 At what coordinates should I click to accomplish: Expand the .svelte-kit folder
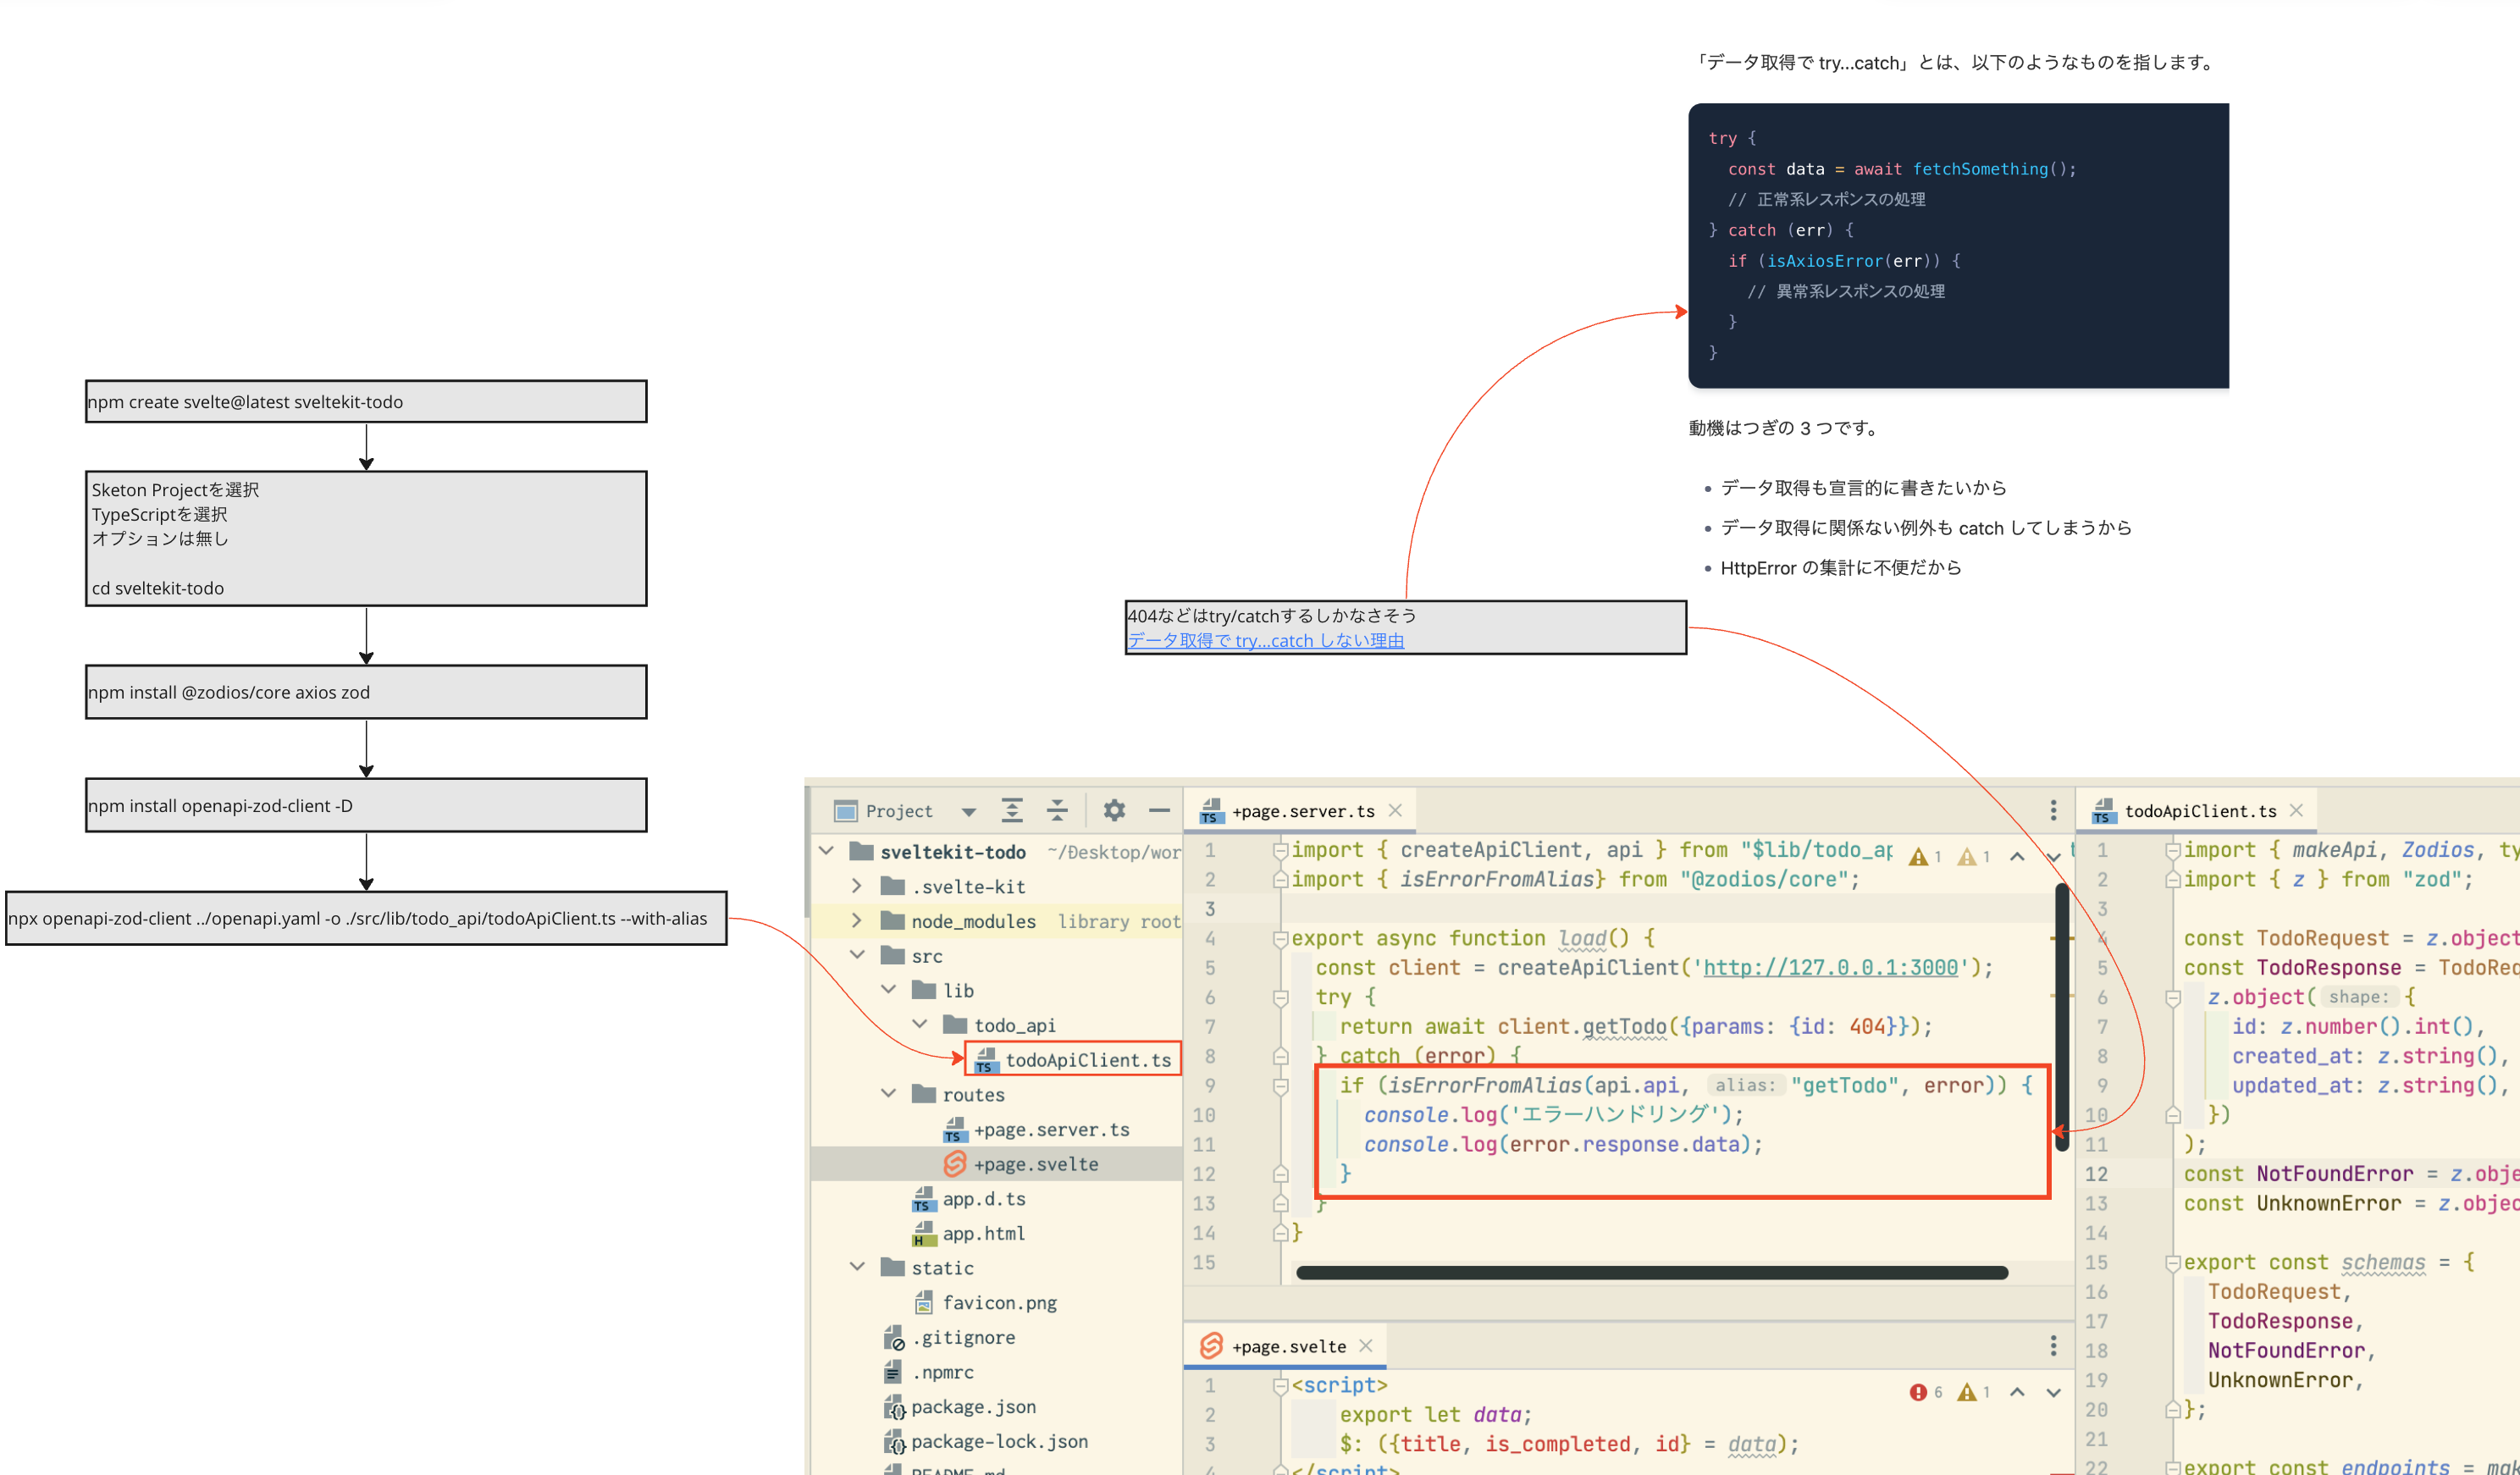pos(856,886)
